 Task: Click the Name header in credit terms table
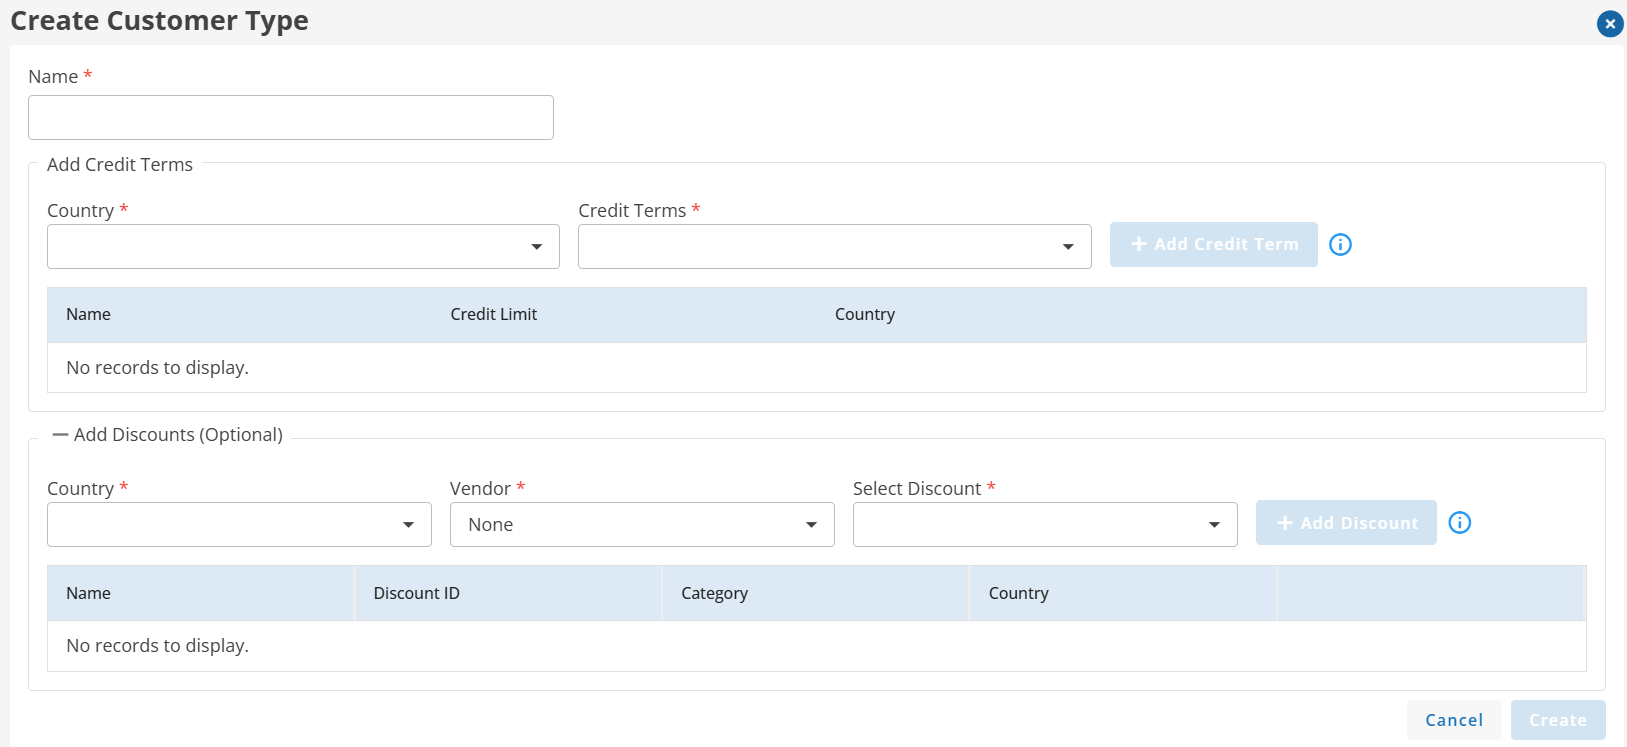pyautogui.click(x=88, y=314)
